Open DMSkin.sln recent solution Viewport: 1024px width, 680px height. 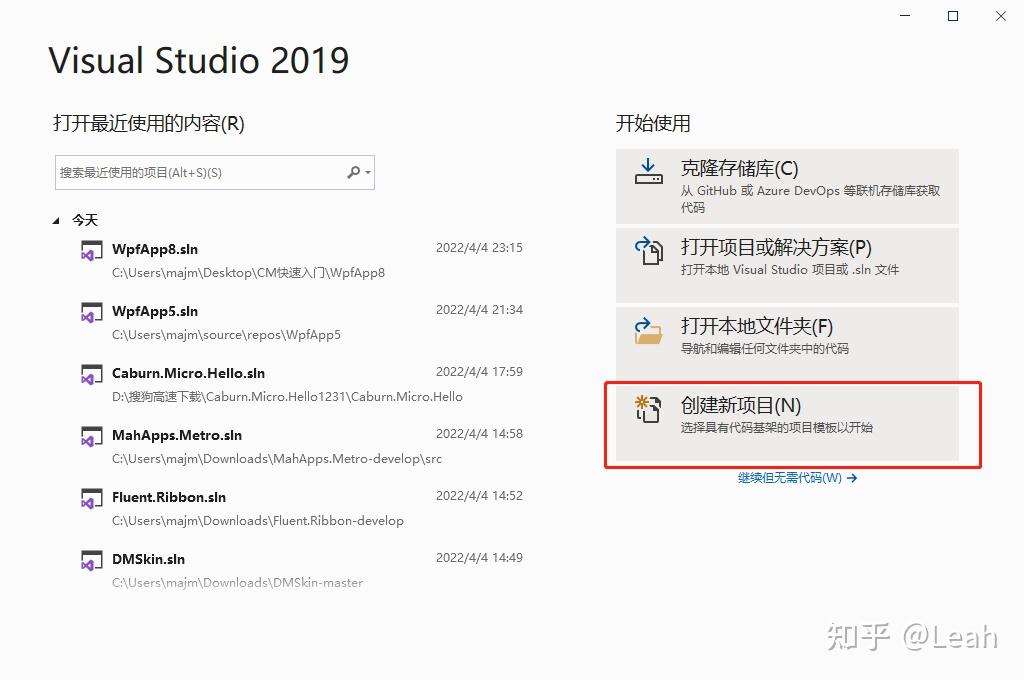click(x=149, y=559)
